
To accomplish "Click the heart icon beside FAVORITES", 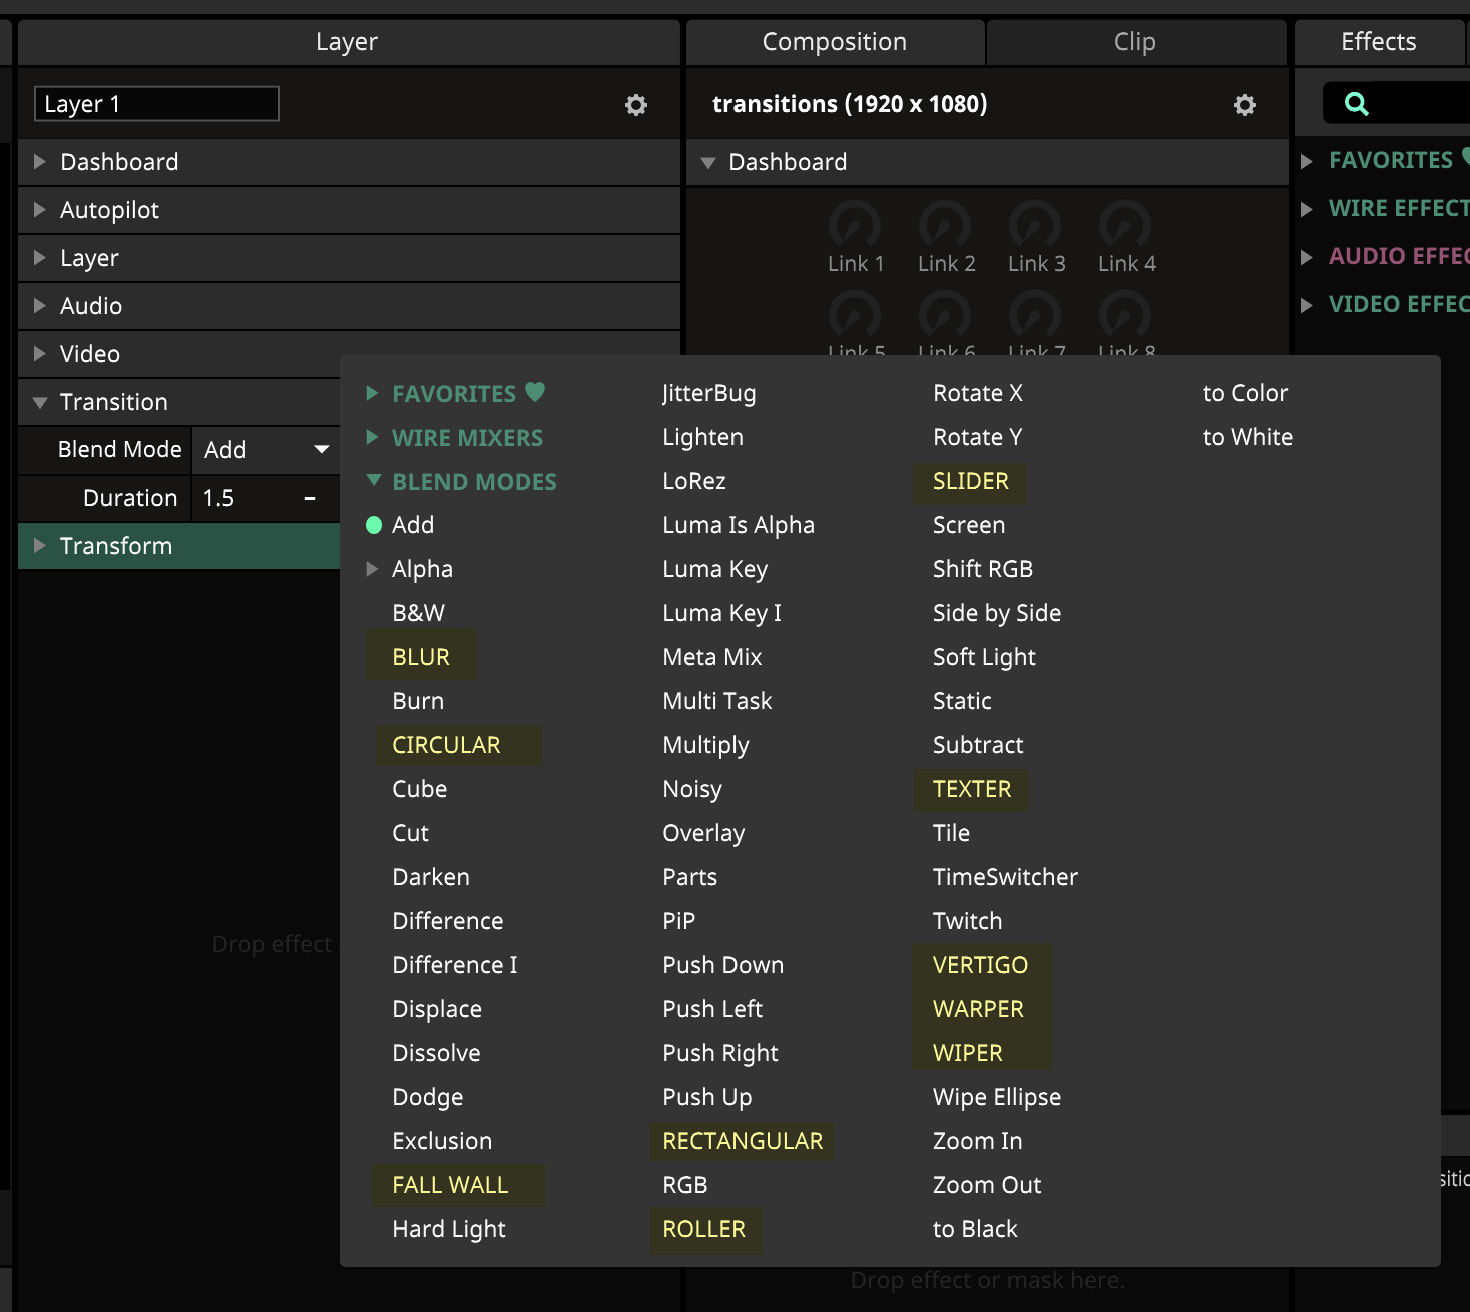I will (535, 392).
